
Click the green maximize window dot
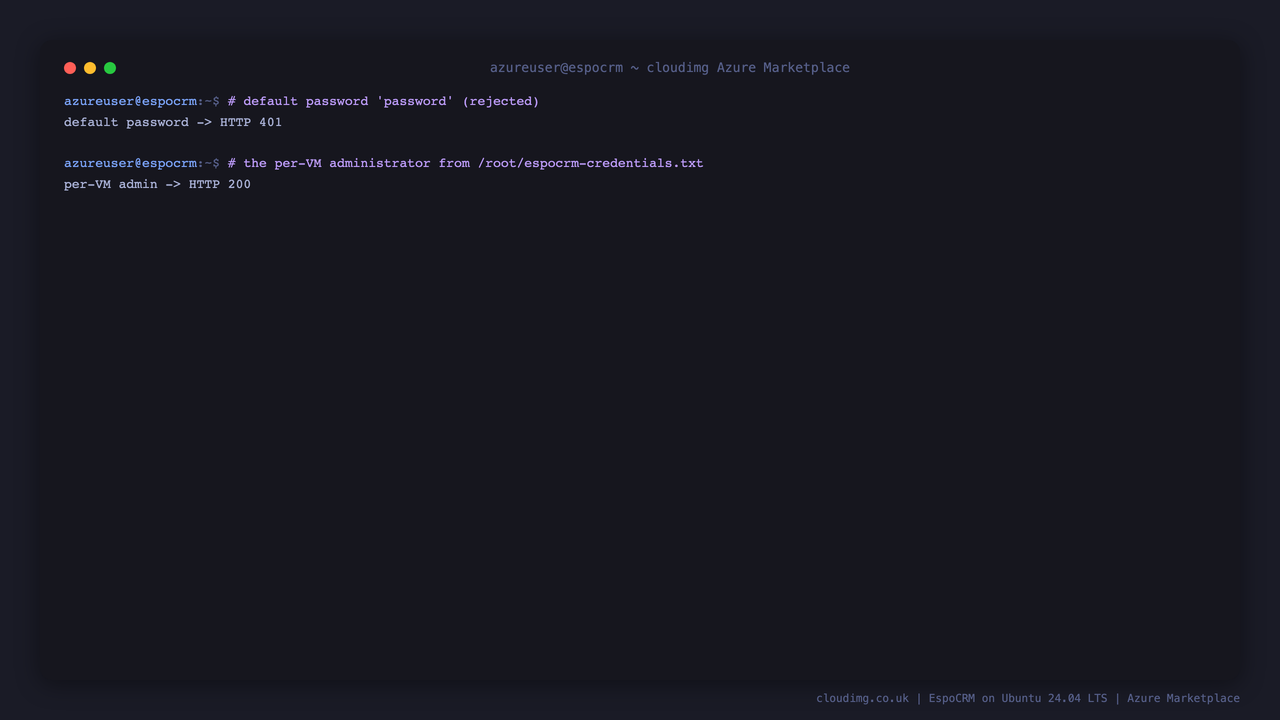tap(110, 68)
